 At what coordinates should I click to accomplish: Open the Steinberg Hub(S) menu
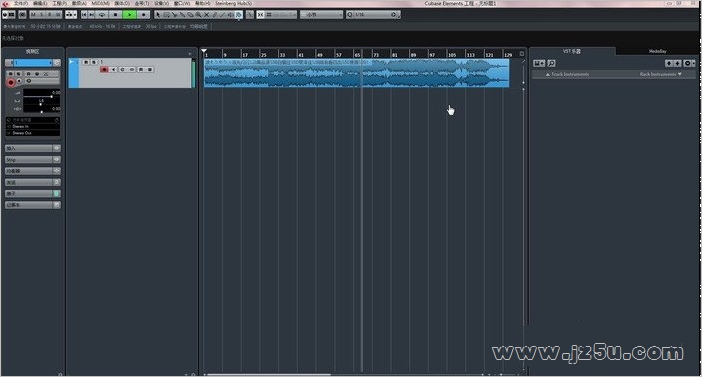[233, 3]
